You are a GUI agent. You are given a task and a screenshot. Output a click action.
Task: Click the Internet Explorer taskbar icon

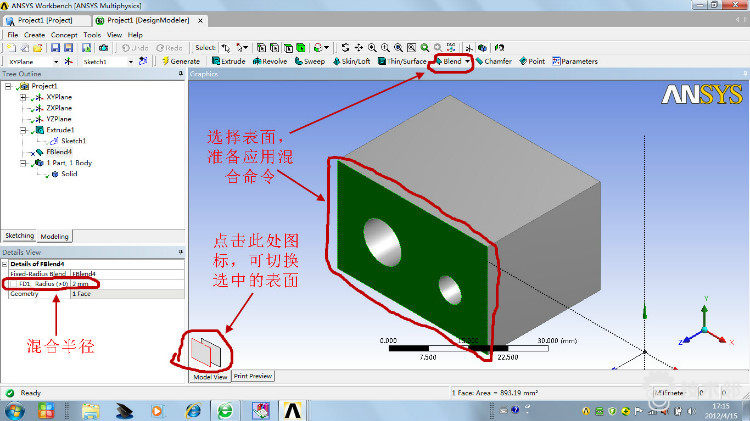click(x=193, y=411)
